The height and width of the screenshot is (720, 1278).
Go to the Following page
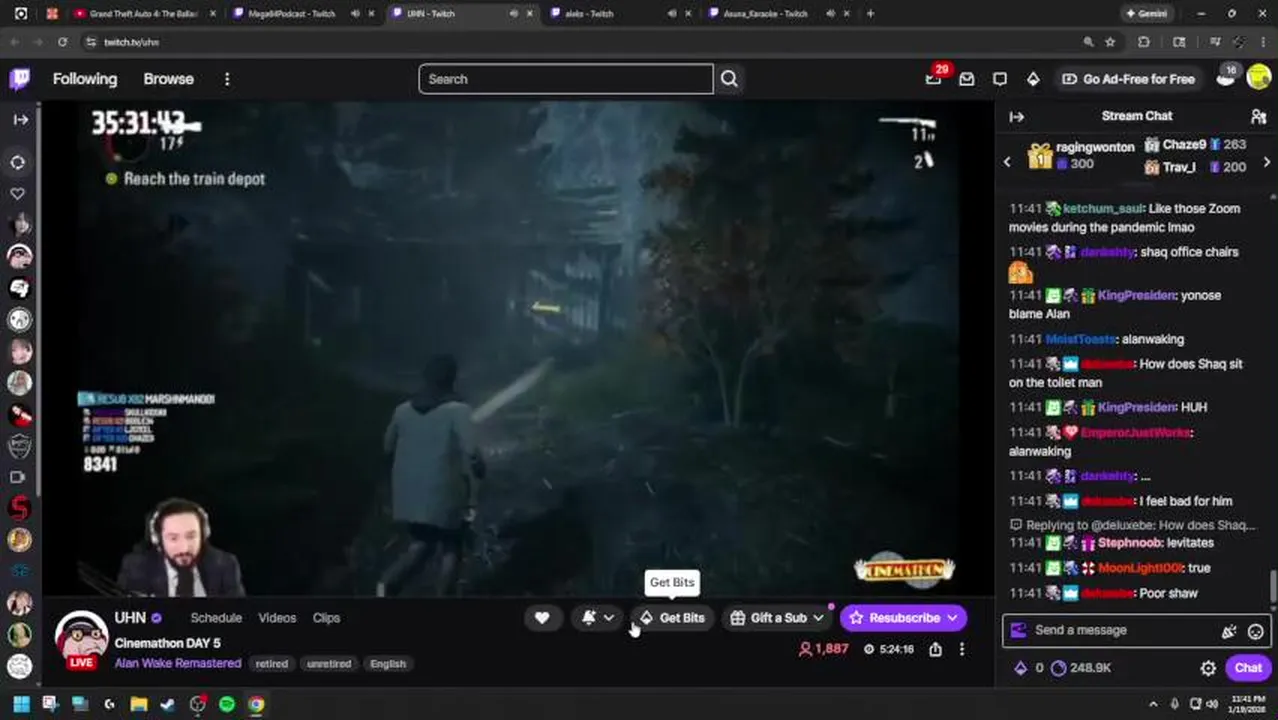pos(85,79)
